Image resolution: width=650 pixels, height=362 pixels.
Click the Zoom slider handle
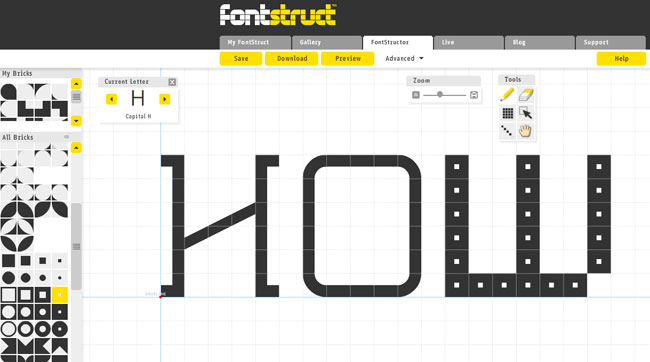440,95
